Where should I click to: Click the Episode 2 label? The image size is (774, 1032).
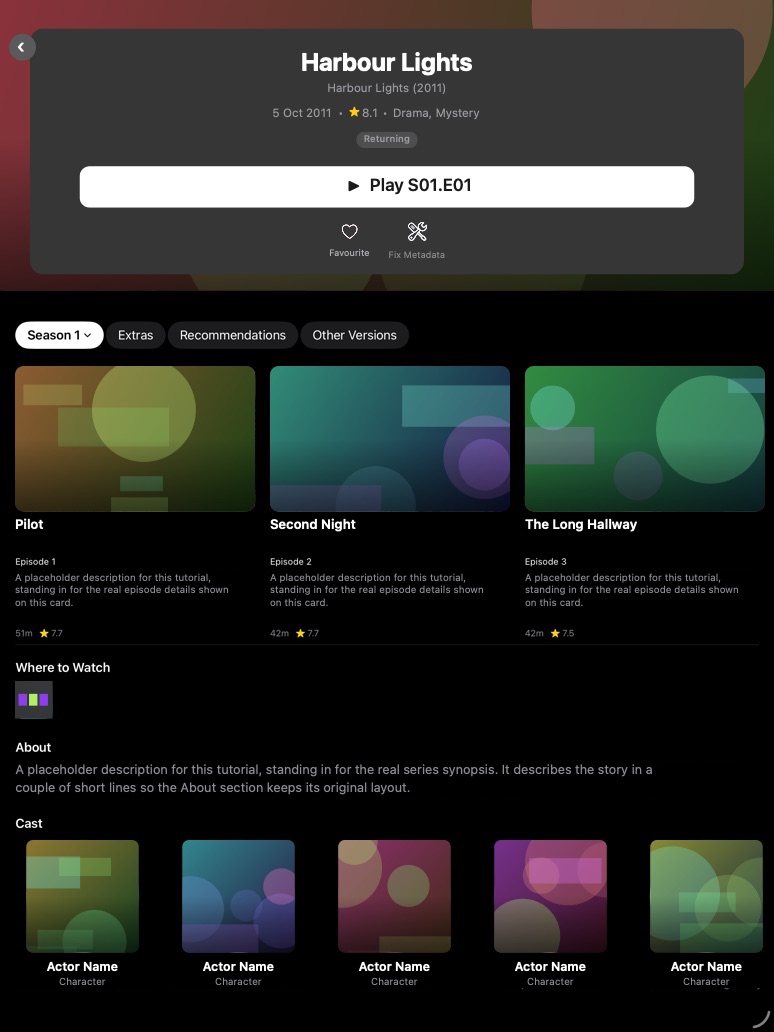pyautogui.click(x=291, y=561)
